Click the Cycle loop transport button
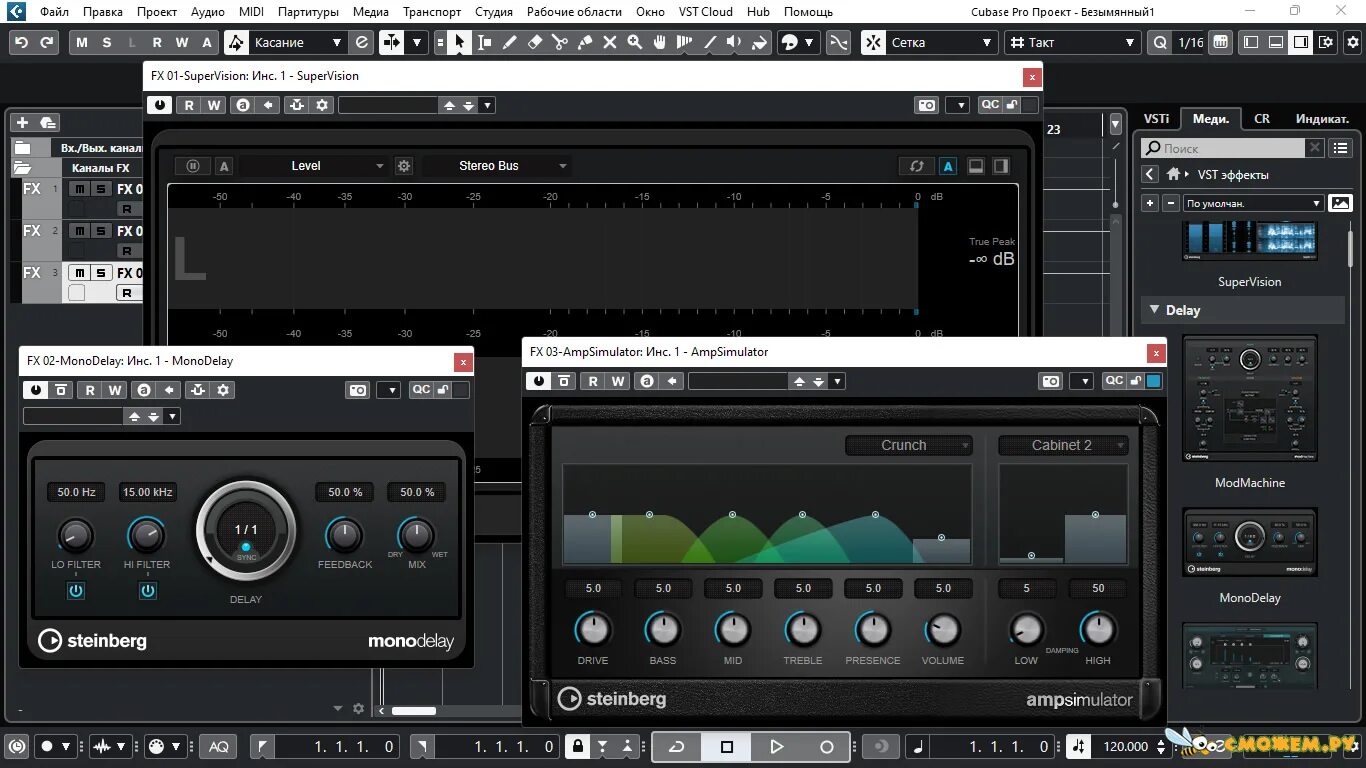The height and width of the screenshot is (768, 1366). click(677, 746)
